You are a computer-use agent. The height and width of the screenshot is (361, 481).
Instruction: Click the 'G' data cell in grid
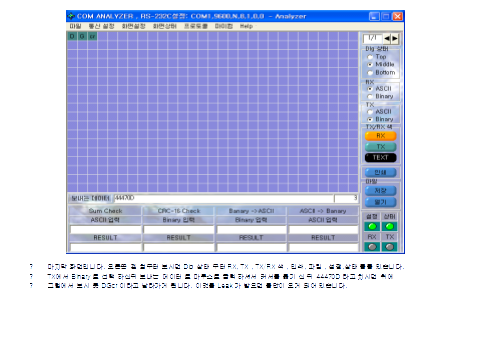click(82, 36)
